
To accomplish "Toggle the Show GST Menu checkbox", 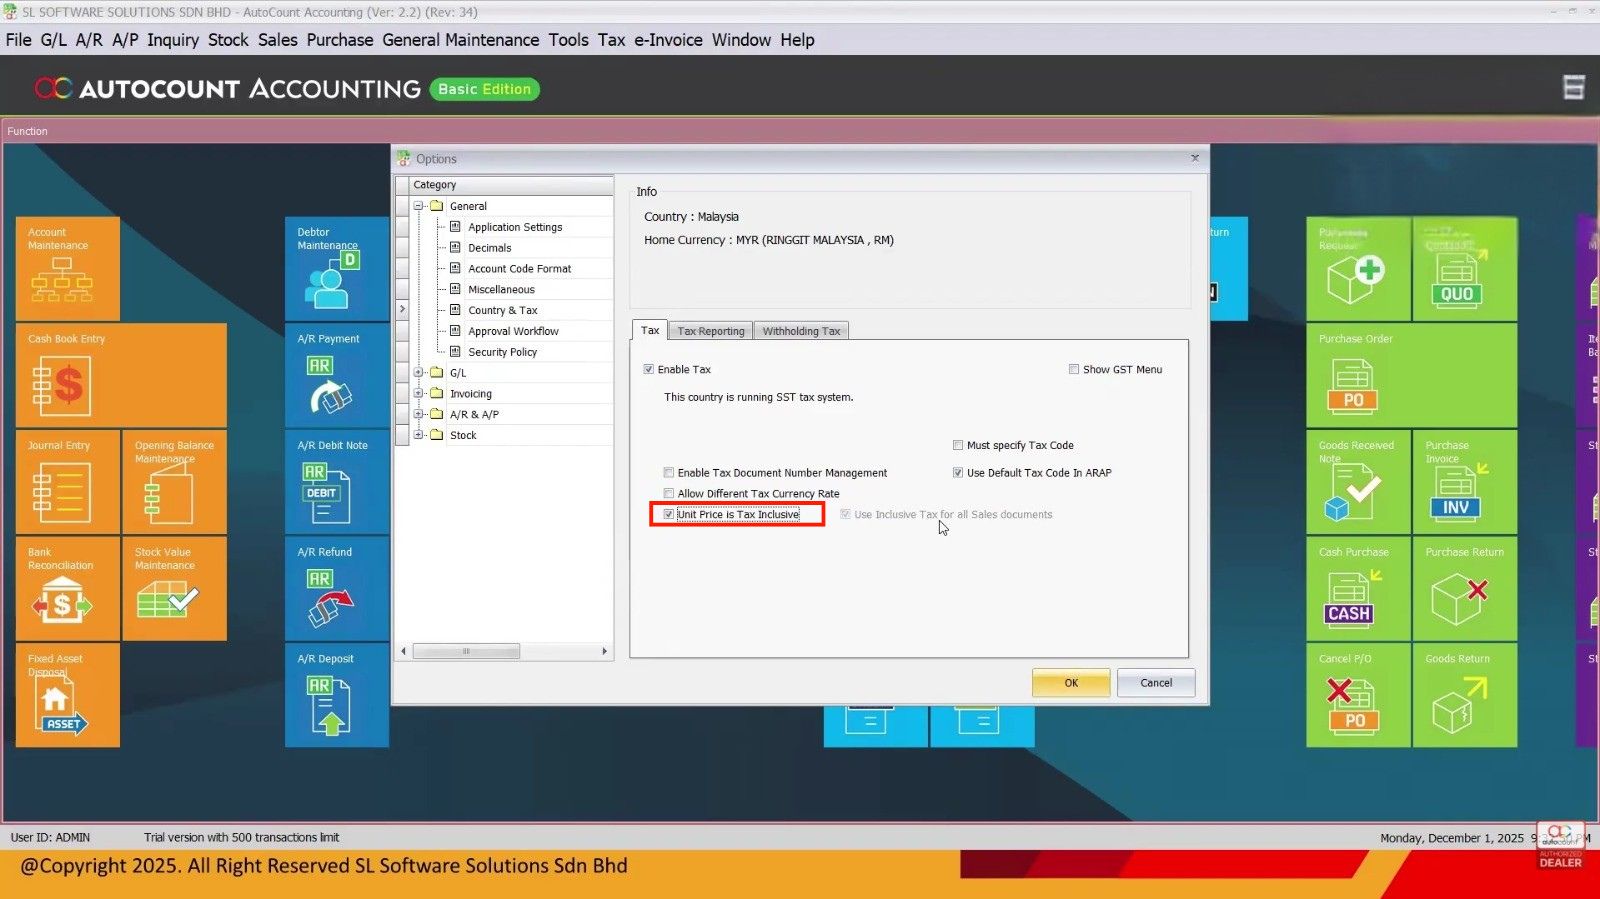I will pos(1074,369).
